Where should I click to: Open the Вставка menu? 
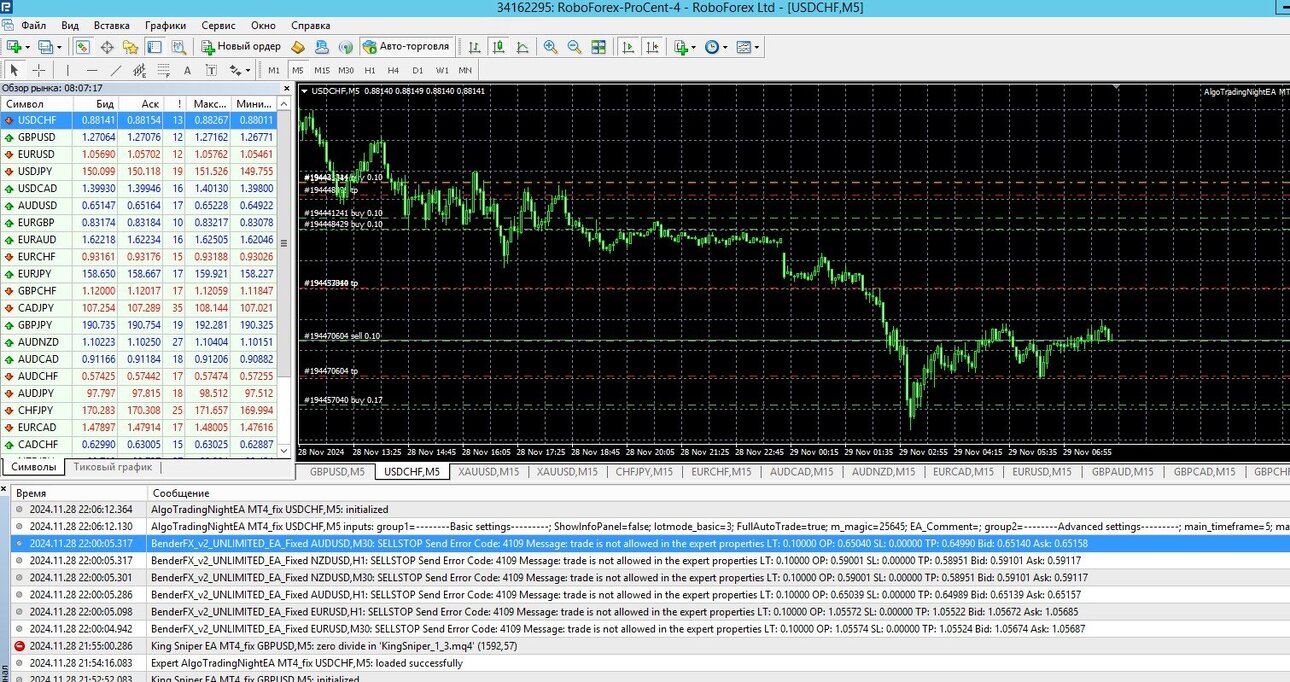(111, 24)
